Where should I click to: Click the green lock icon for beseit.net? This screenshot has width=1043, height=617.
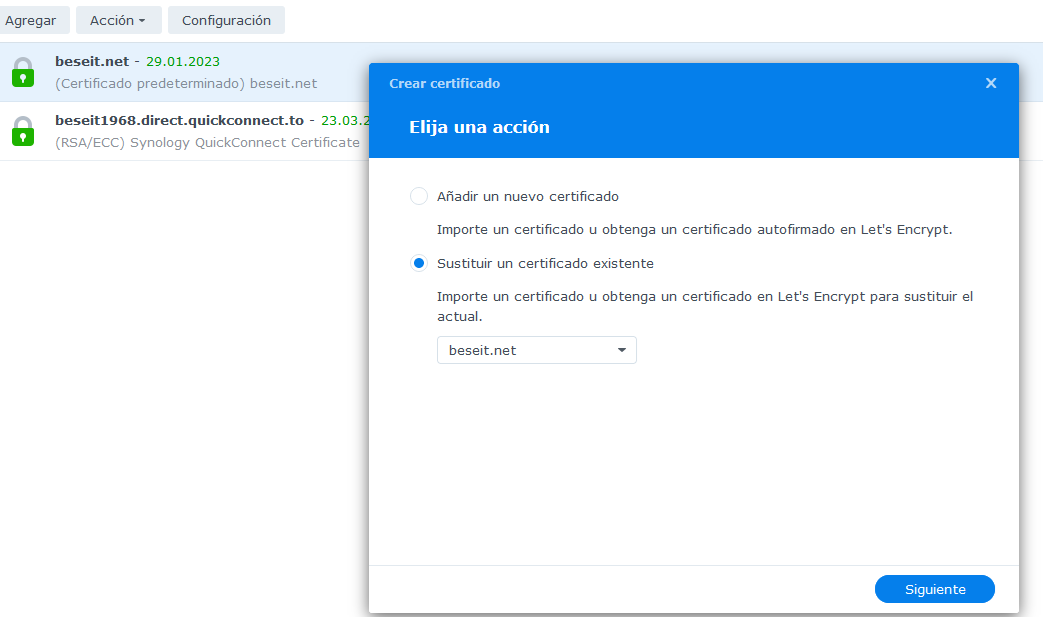click(23, 72)
